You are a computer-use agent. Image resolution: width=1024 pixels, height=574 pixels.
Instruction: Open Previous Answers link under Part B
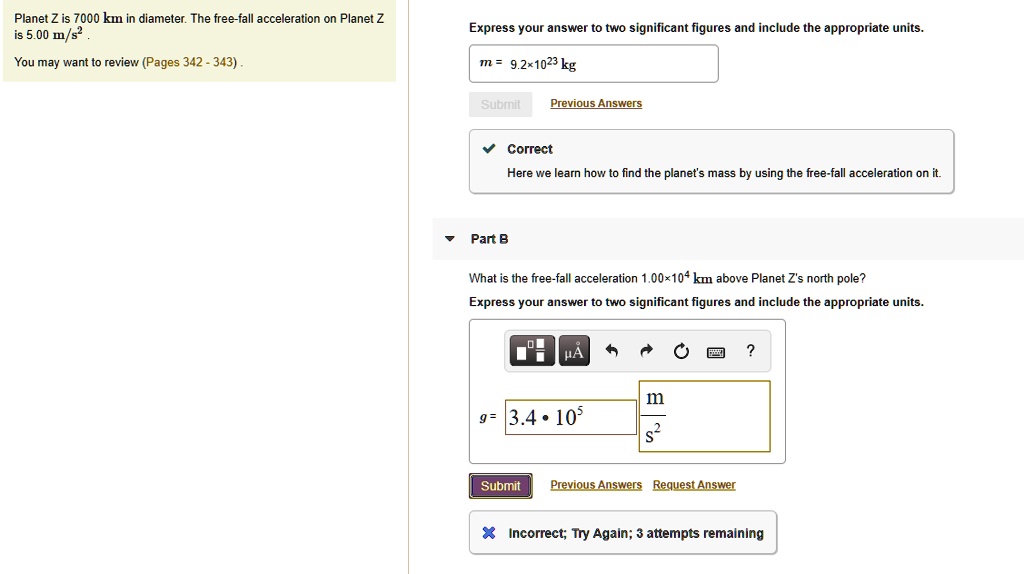[x=596, y=485]
